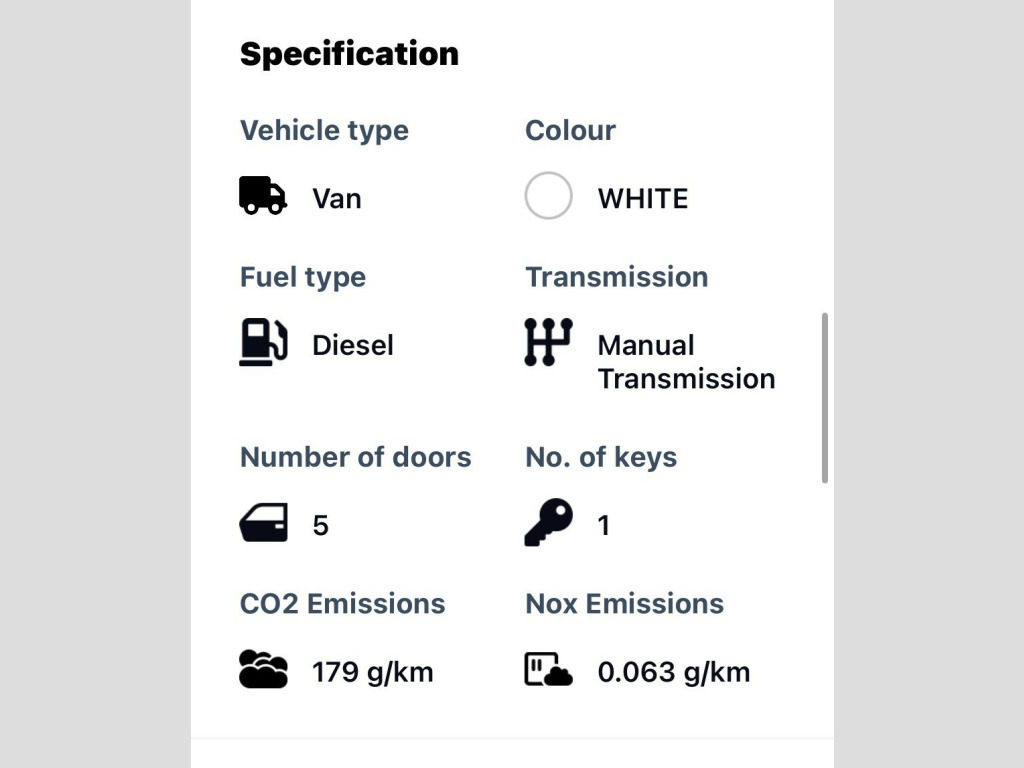Click the white colour swatch circle
Screen dimensions: 1024x768
pyautogui.click(x=548, y=195)
